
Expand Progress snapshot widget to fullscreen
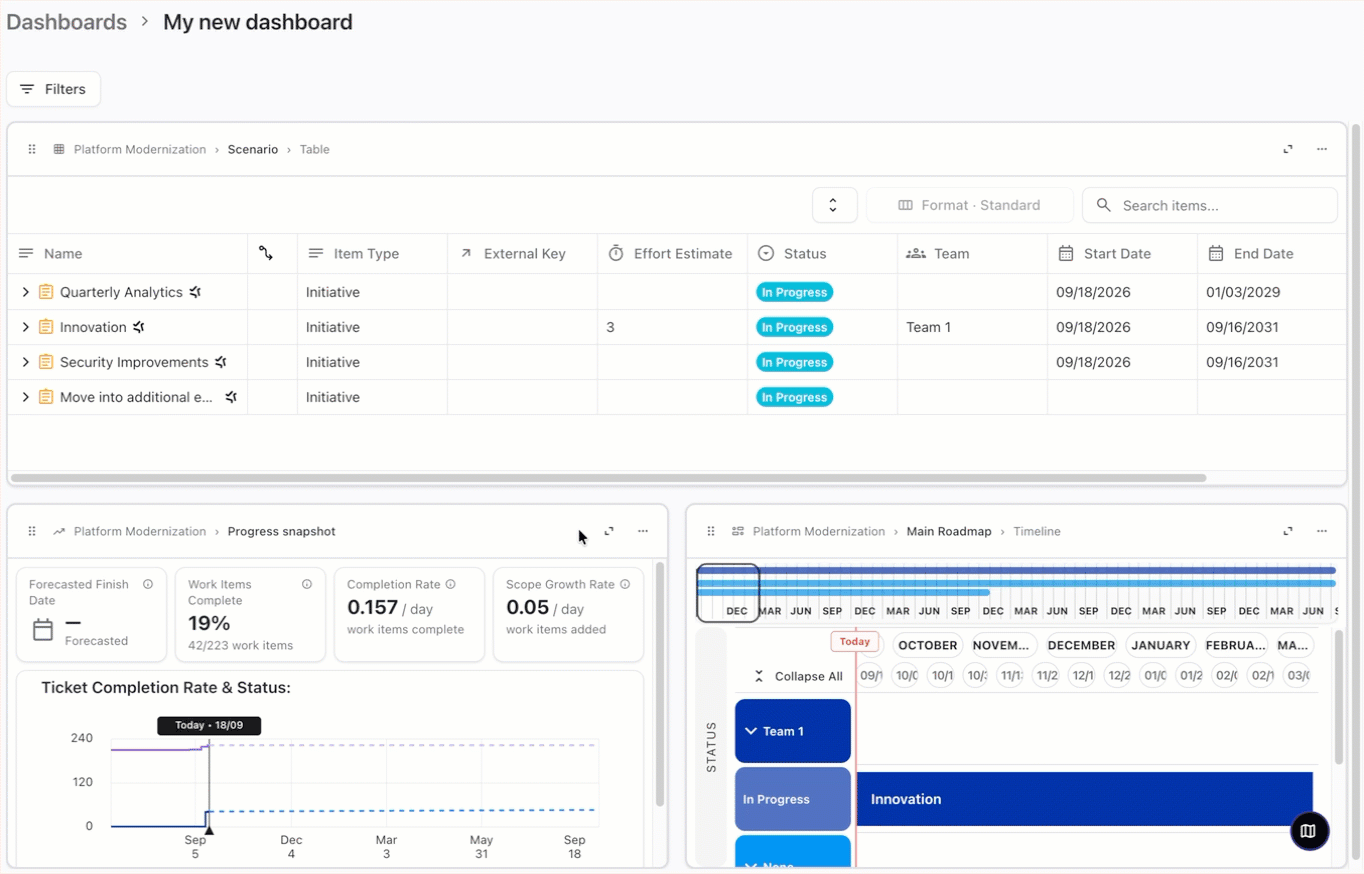609,531
